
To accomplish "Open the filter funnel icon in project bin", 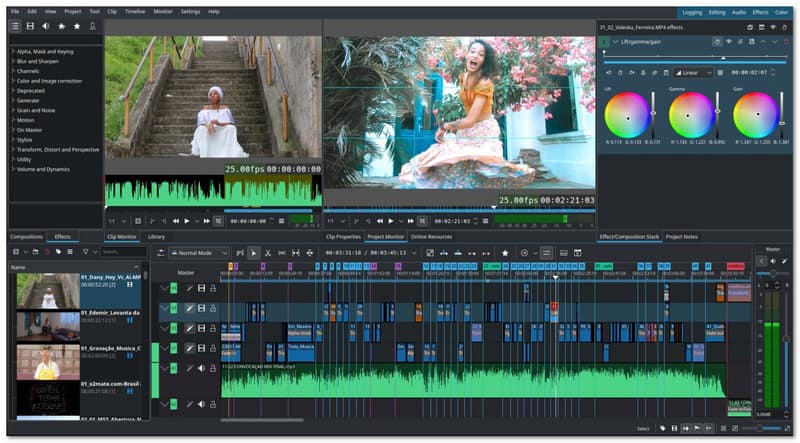I will (85, 252).
